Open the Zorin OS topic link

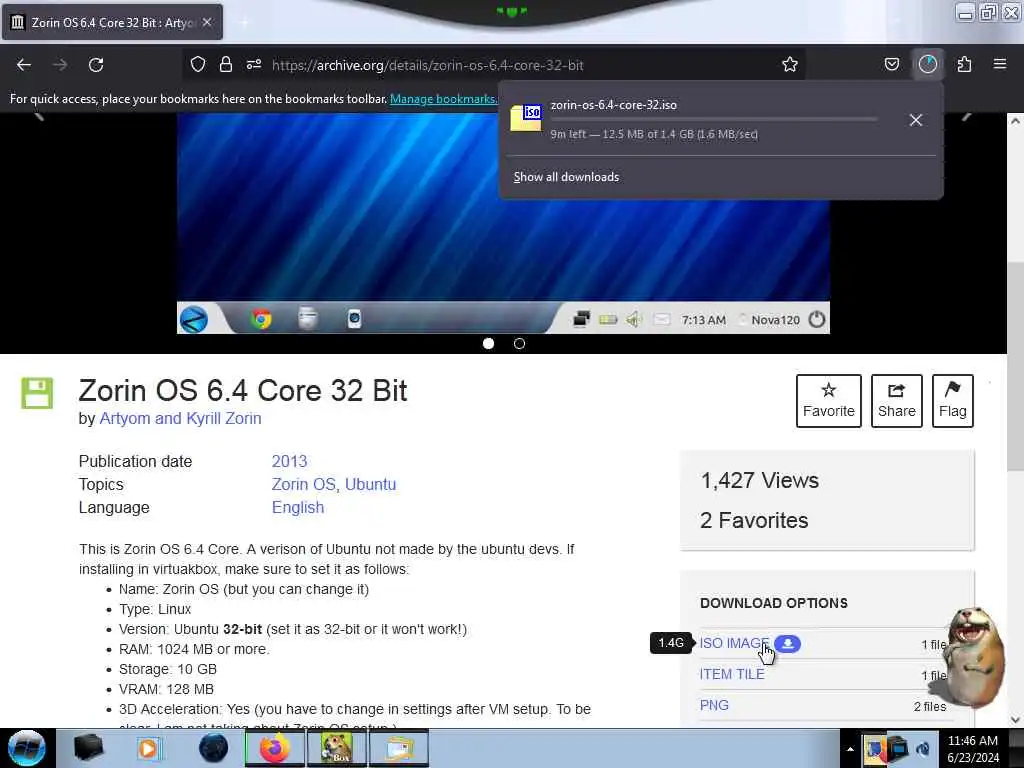[x=305, y=485]
